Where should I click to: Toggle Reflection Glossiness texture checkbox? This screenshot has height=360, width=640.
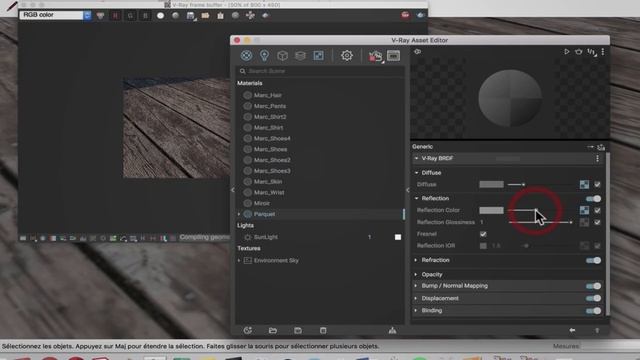pyautogui.click(x=598, y=222)
